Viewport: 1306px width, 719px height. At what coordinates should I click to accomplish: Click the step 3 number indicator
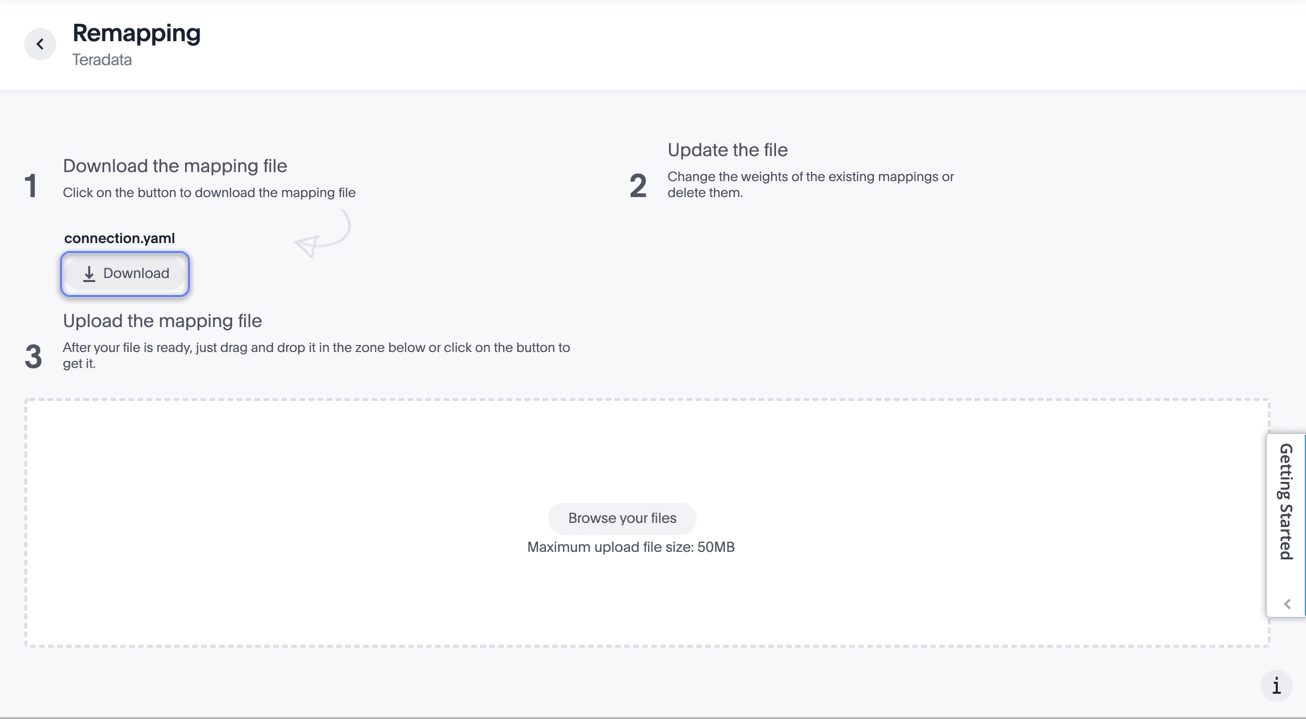(33, 356)
